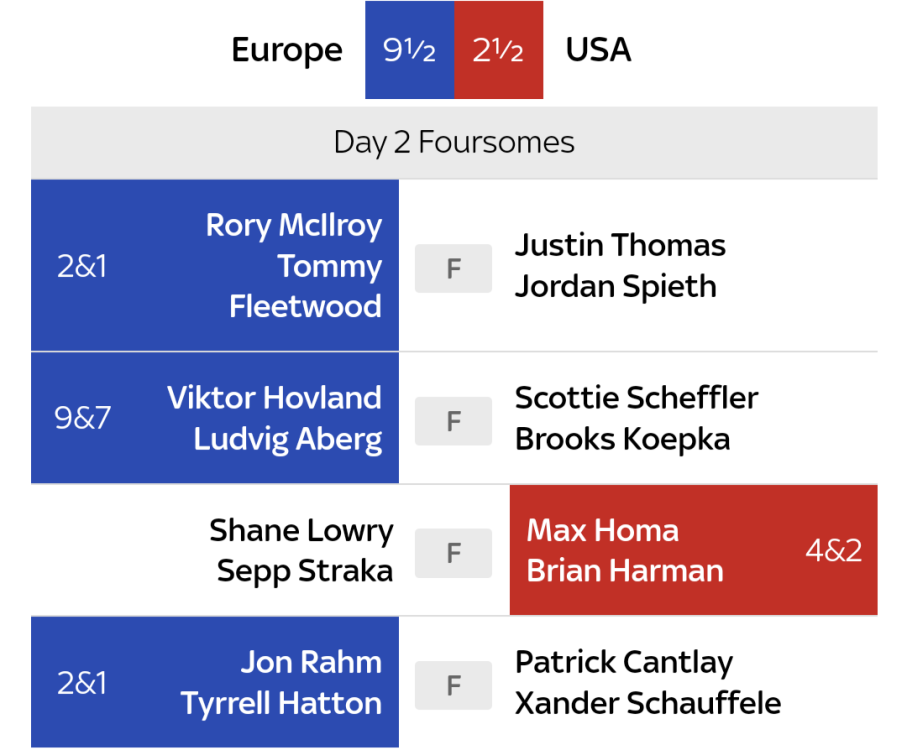
Task: Open Jon Rahm and Tyrrell Hatton pairing
Action: coord(282,683)
